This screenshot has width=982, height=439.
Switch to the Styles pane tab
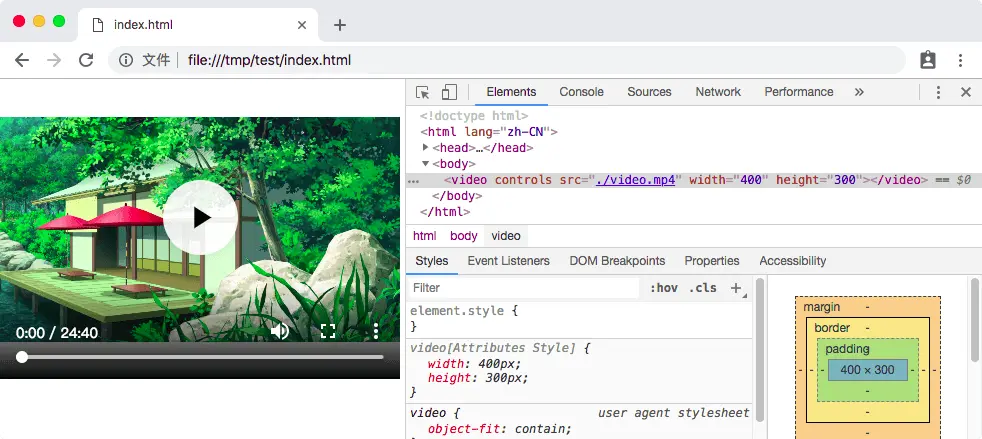tap(432, 261)
